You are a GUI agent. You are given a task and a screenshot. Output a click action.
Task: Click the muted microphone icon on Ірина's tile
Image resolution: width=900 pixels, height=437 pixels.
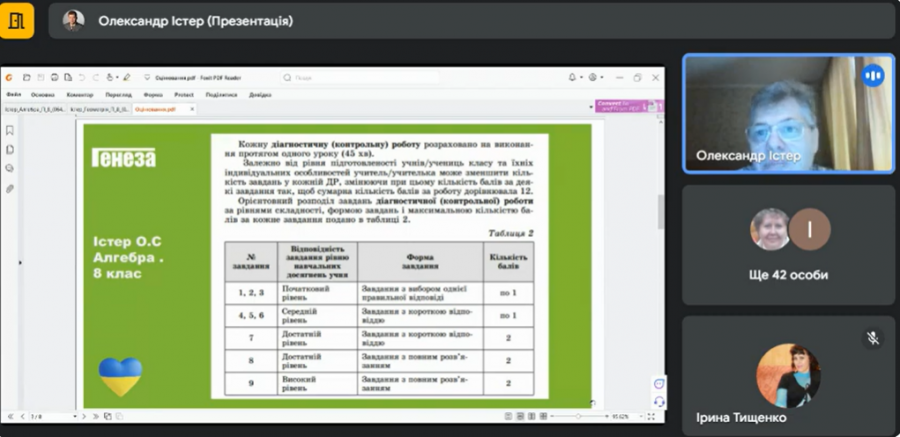click(872, 338)
